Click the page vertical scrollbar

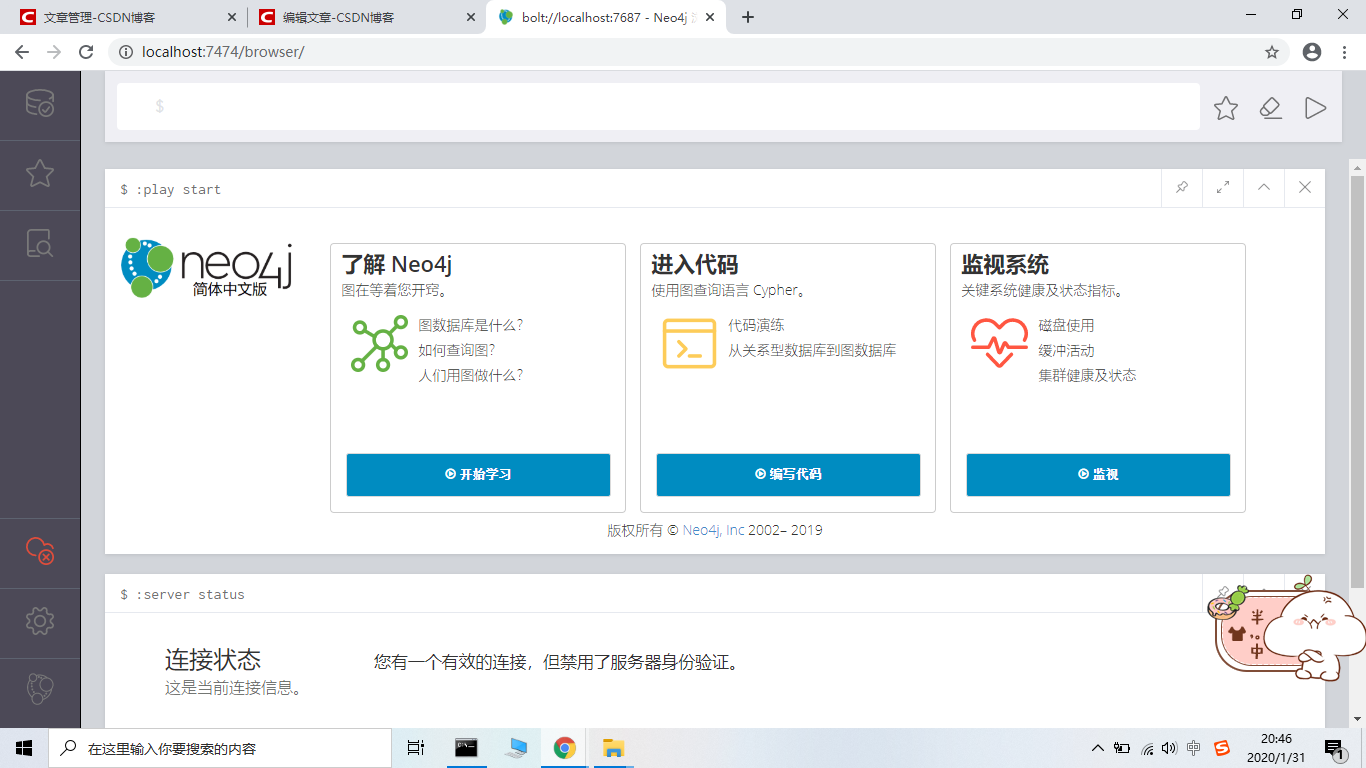click(1357, 380)
